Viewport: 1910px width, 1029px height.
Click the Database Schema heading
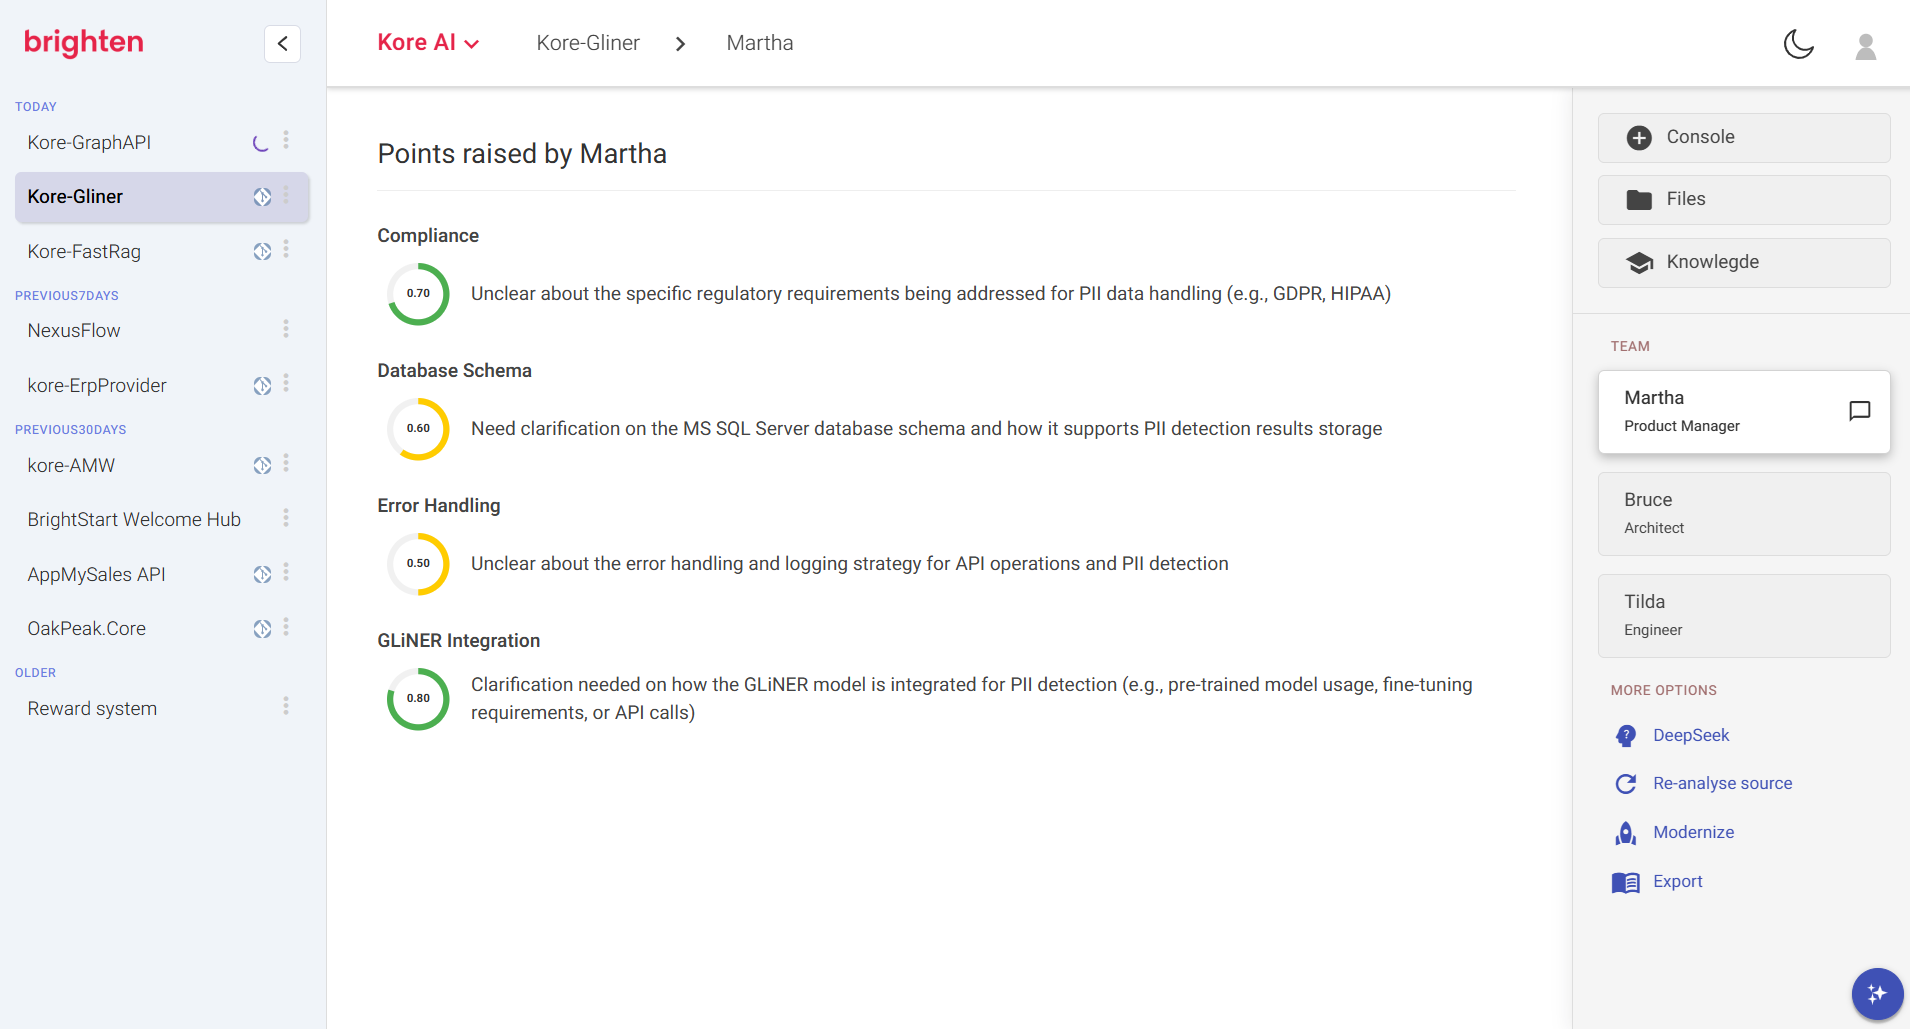(x=454, y=371)
